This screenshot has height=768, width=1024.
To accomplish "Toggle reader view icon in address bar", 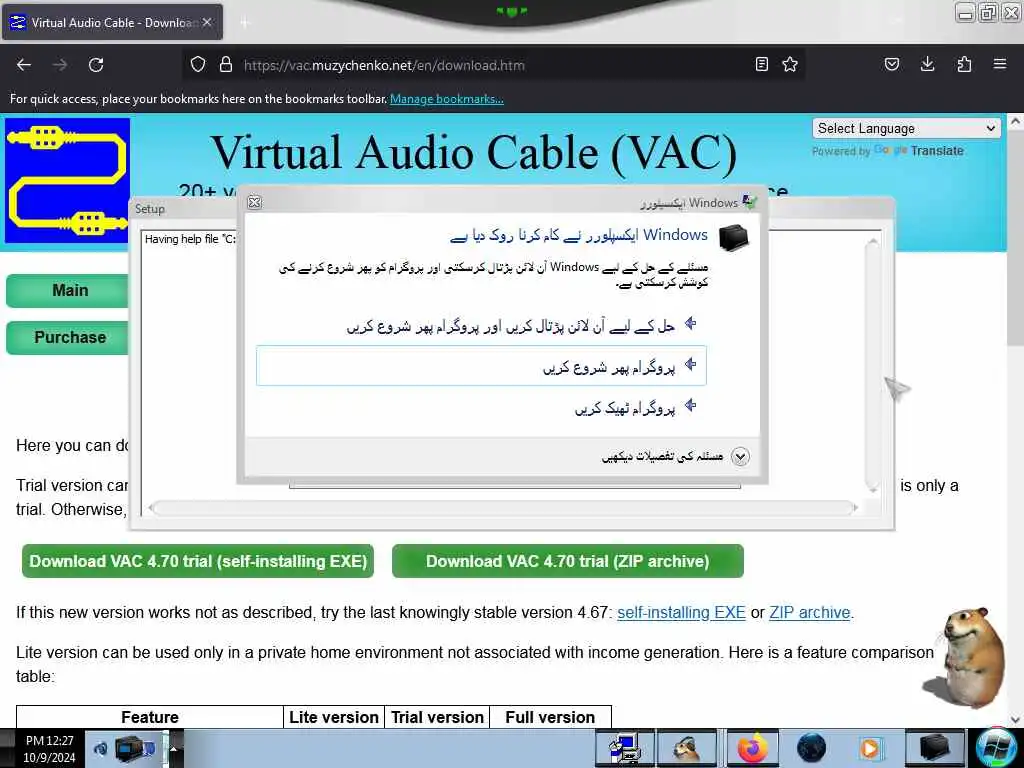I will coord(761,64).
